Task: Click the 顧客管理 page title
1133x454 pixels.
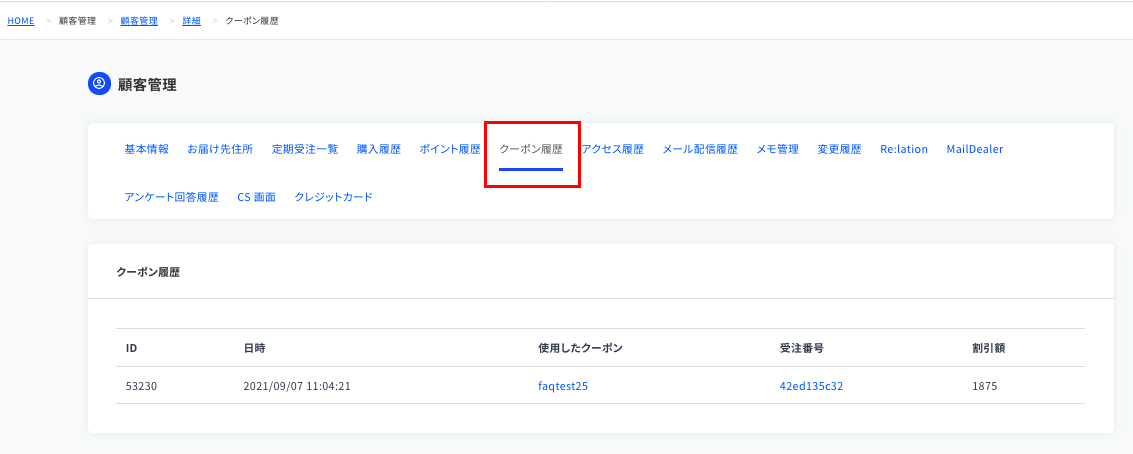Action: tap(147, 85)
